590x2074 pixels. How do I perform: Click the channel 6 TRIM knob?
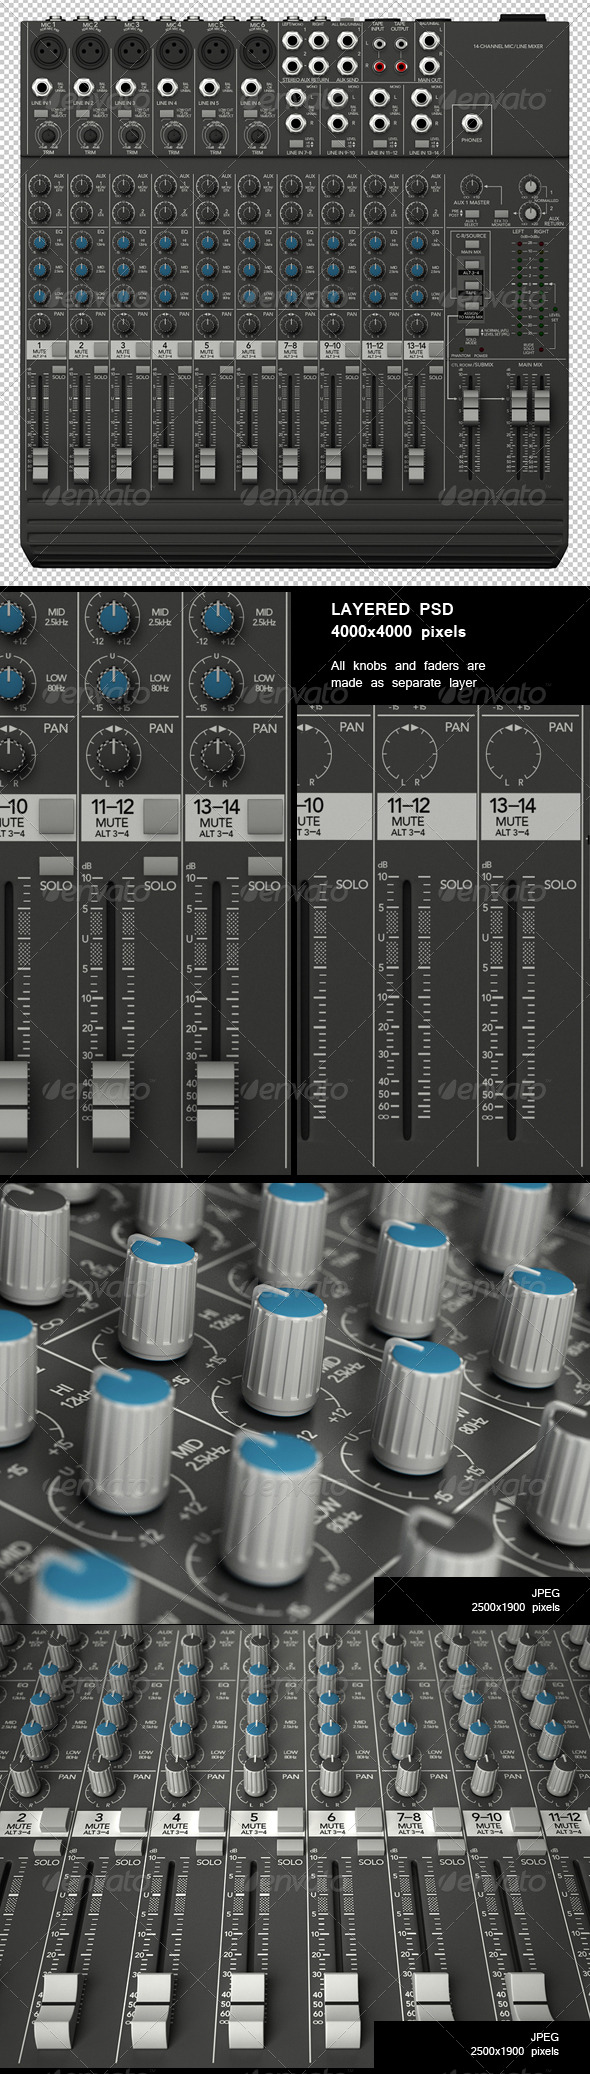258,135
